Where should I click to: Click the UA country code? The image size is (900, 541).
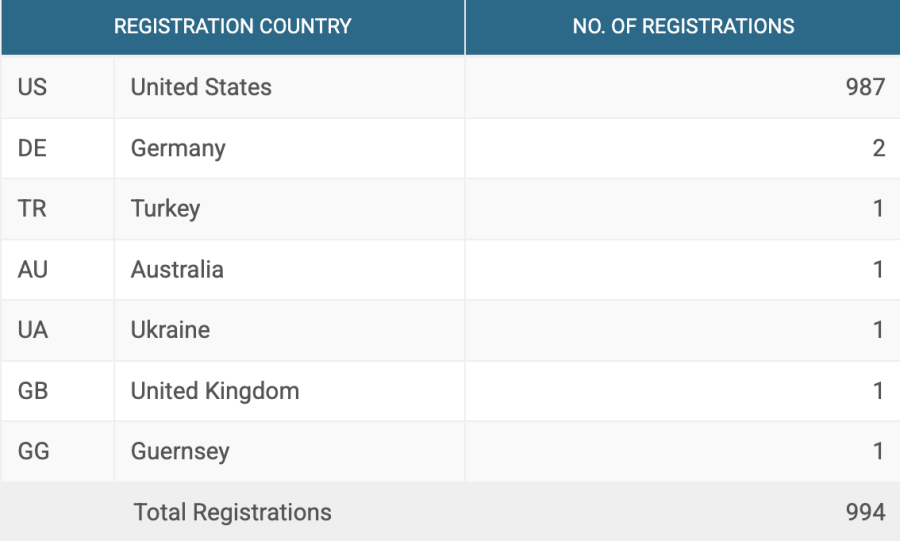(32, 330)
